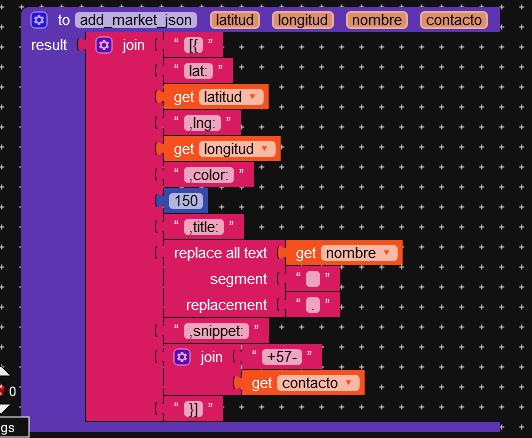Click the top-level join block gear icon
The width and height of the screenshot is (532, 438).
[x=104, y=45]
